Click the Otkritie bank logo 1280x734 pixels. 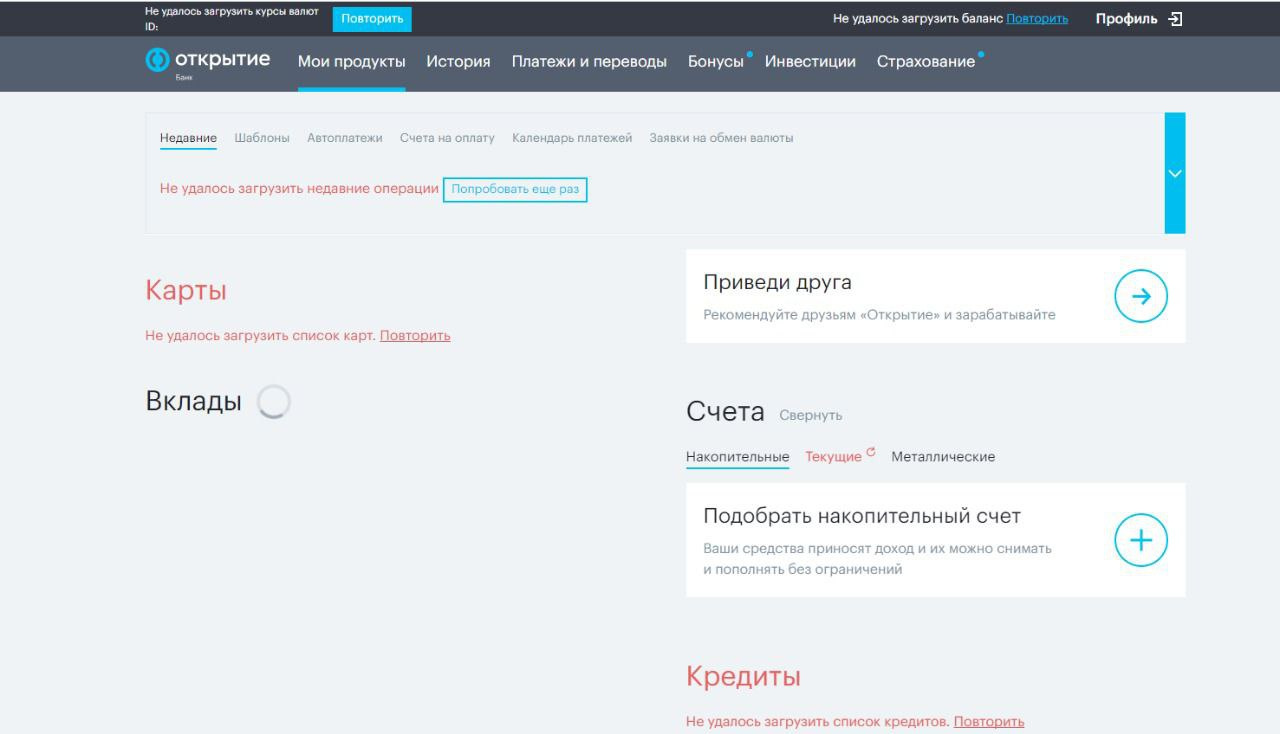click(x=208, y=62)
